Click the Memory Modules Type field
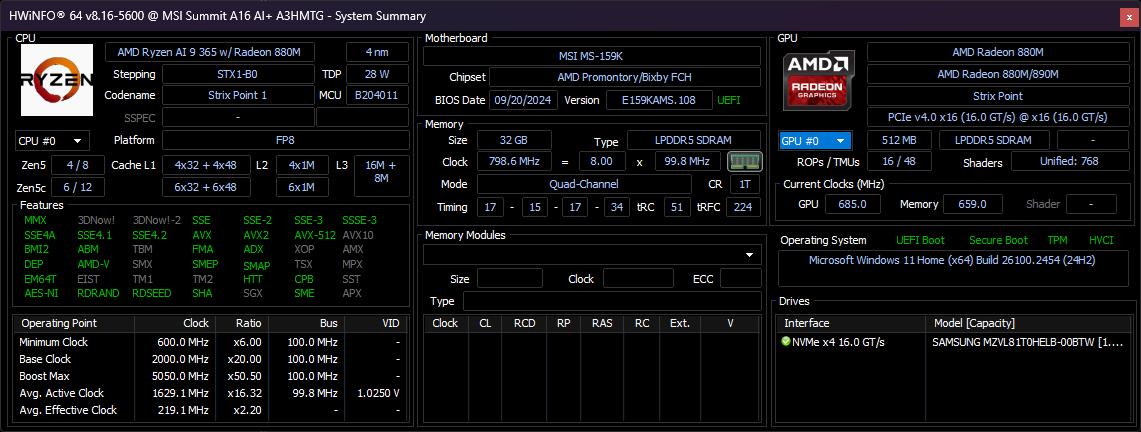1141x432 pixels. tap(612, 301)
